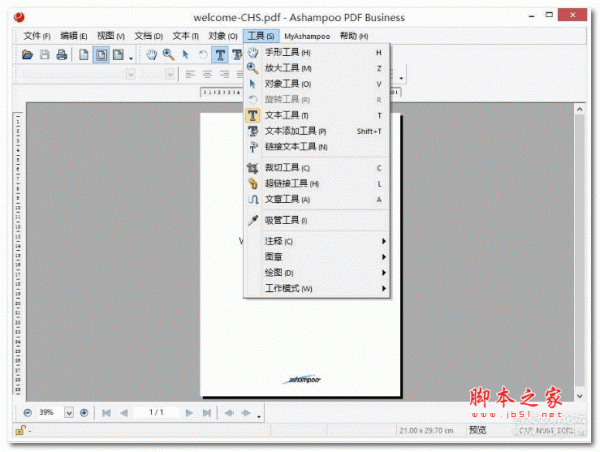Viewport: 600px width, 452px height.
Task: Open the 文件(F) menu
Action: tap(37, 36)
